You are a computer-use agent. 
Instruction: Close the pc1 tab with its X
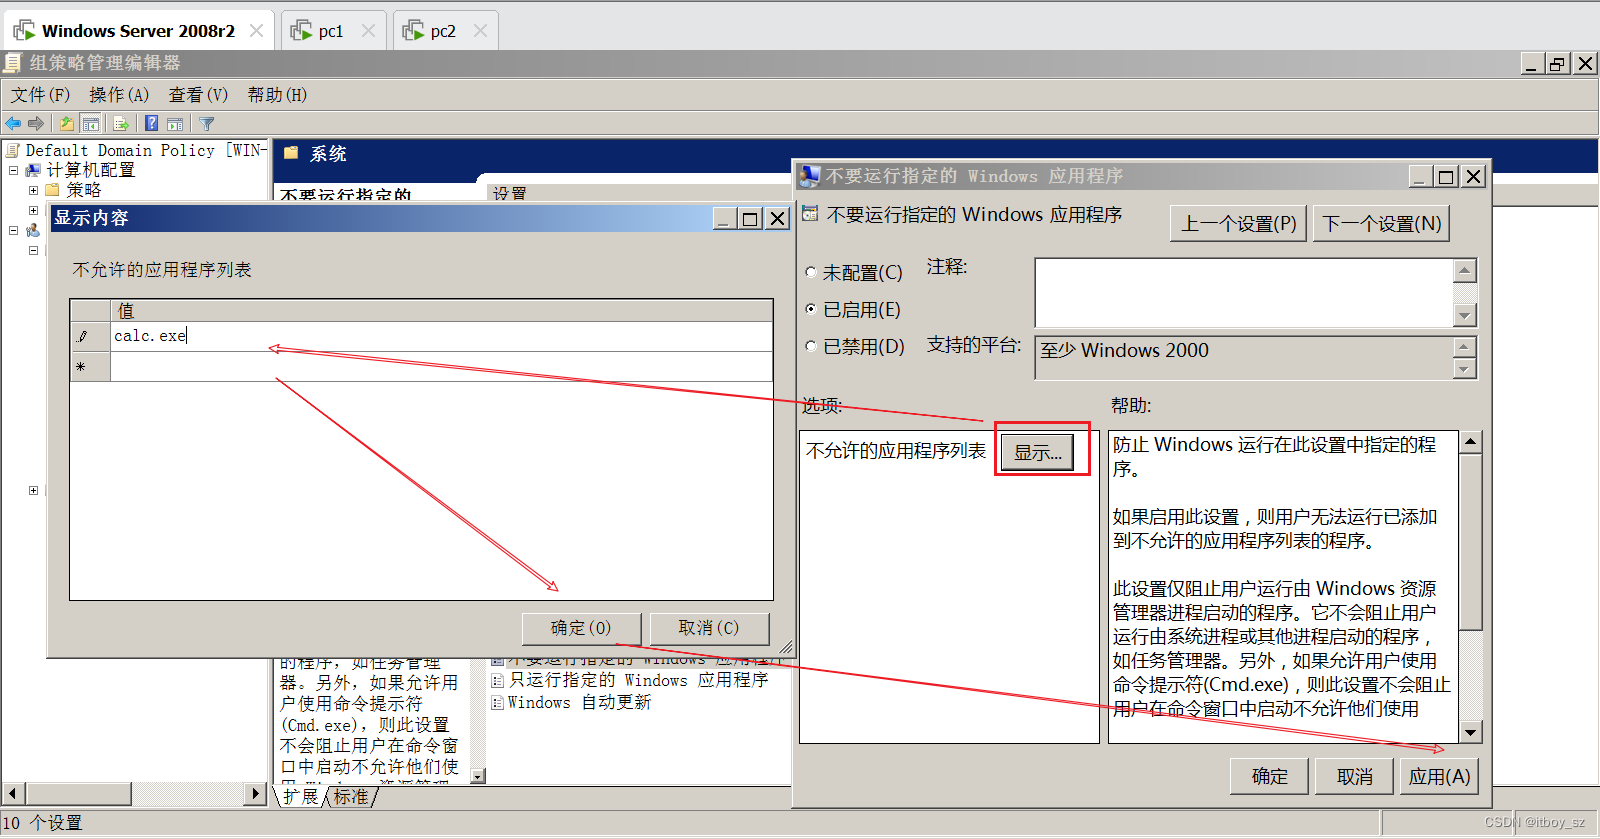tap(368, 31)
